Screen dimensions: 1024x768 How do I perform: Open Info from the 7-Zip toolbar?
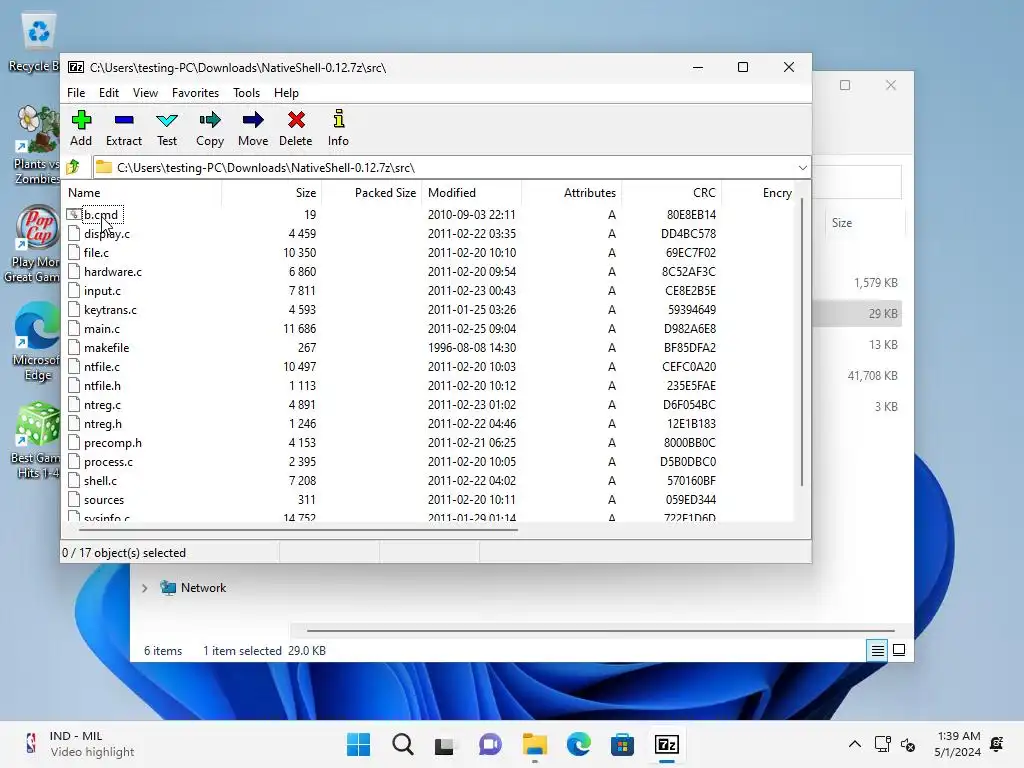point(338,128)
